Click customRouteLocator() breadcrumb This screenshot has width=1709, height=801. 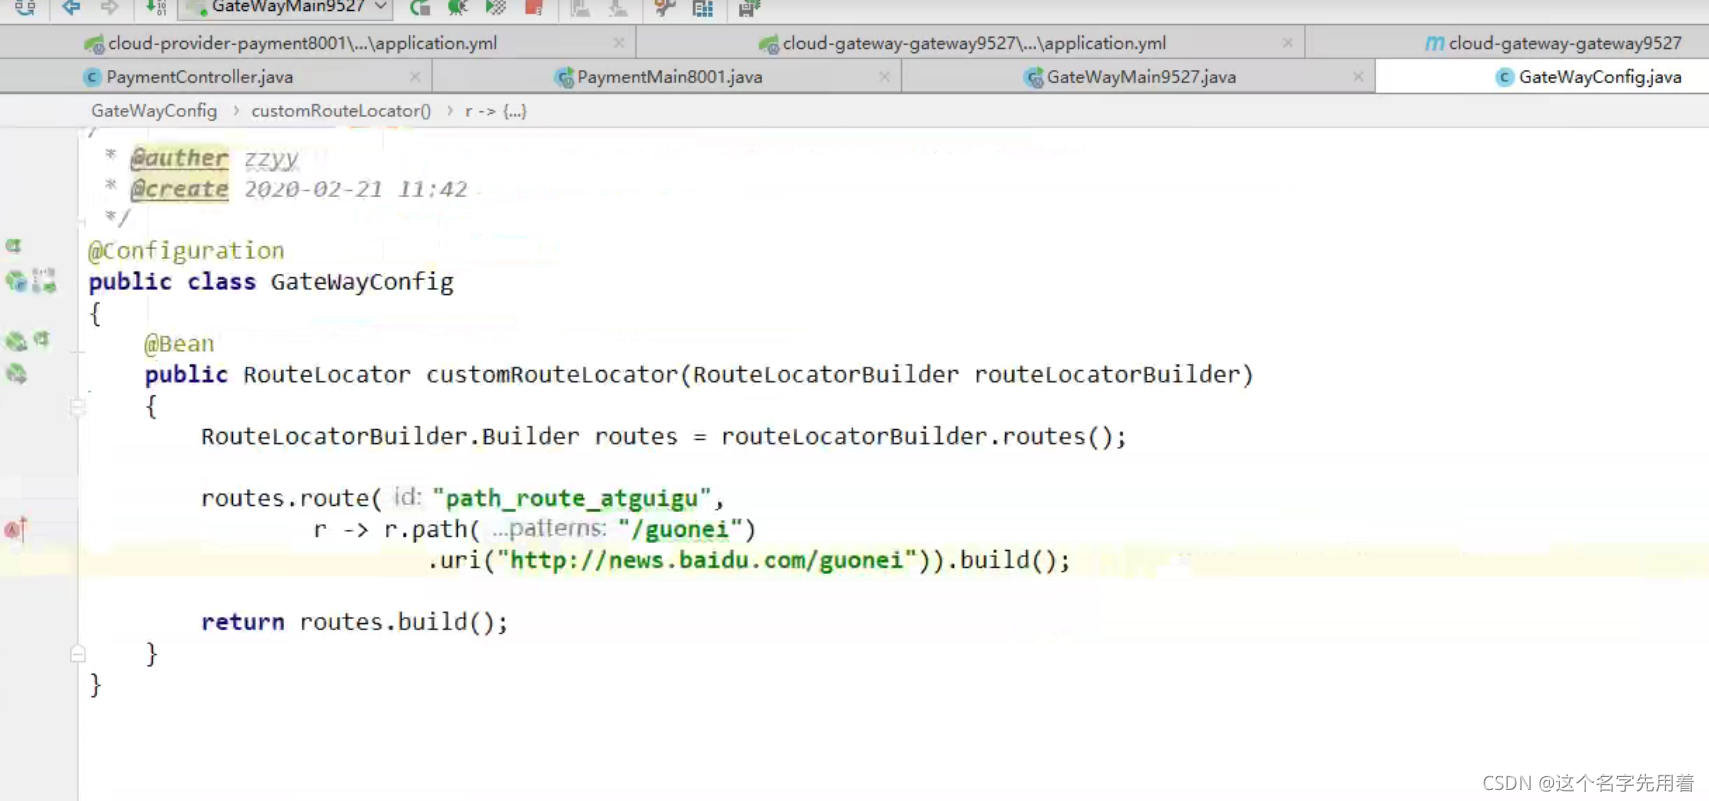(x=341, y=111)
